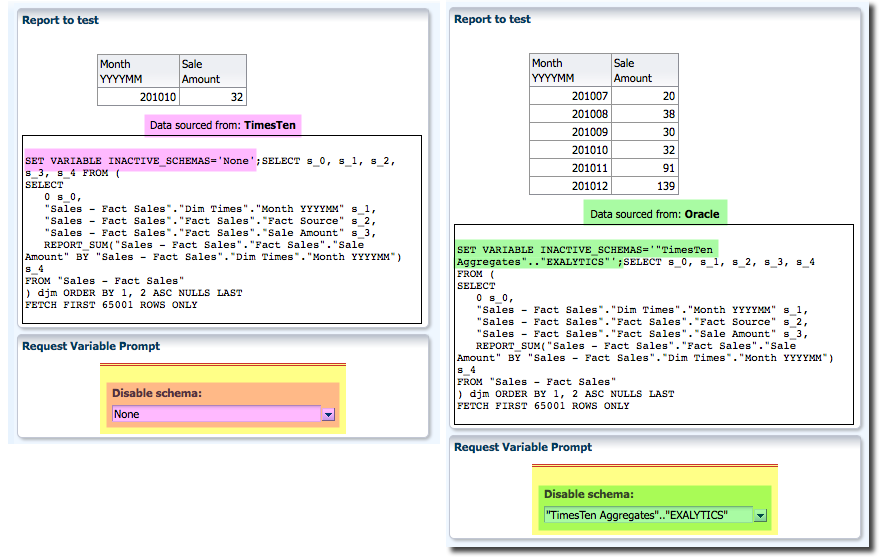
Task: Click the 201008 month cell
Action: [x=569, y=114]
